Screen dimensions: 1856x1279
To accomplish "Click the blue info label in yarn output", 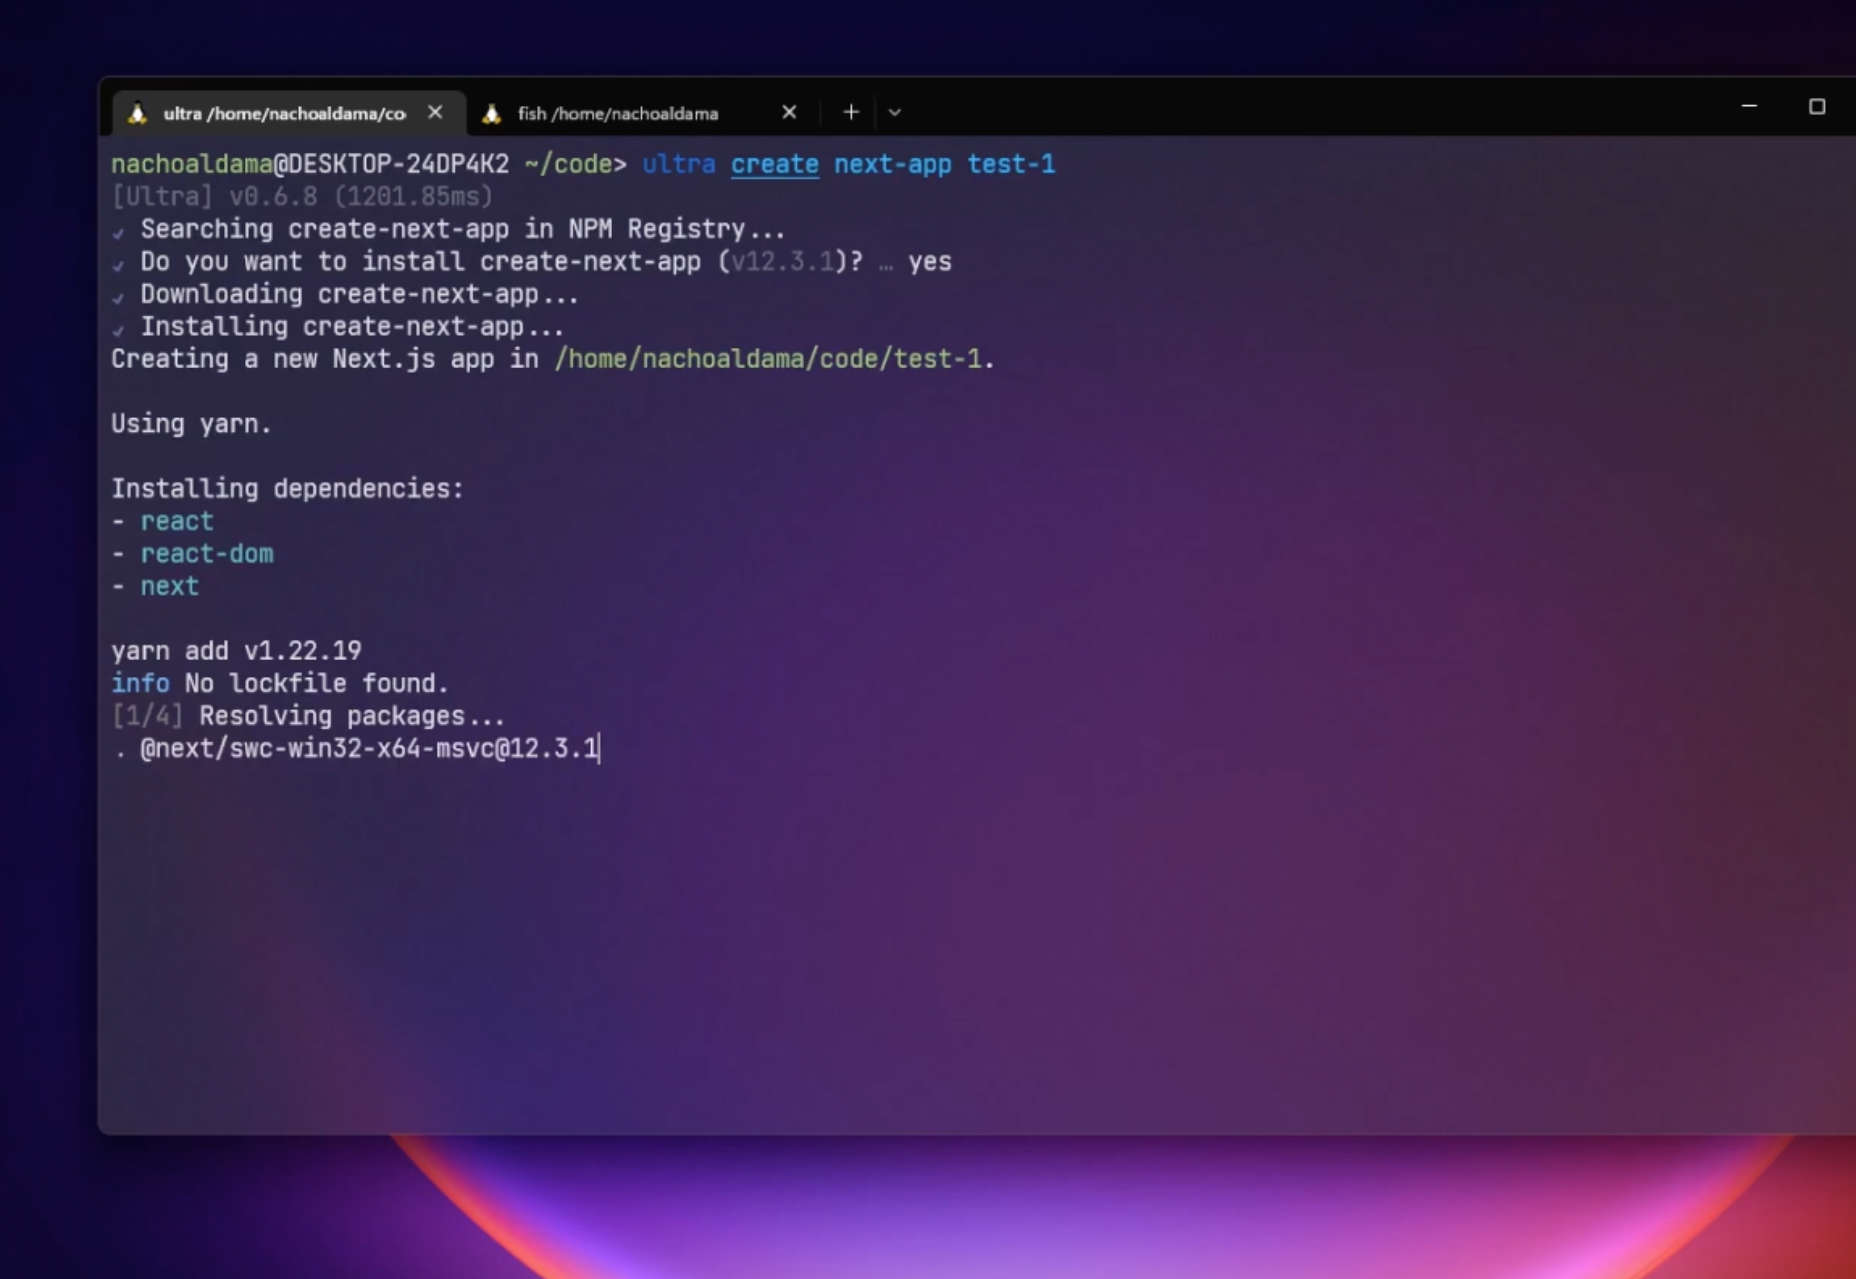I will click(140, 683).
